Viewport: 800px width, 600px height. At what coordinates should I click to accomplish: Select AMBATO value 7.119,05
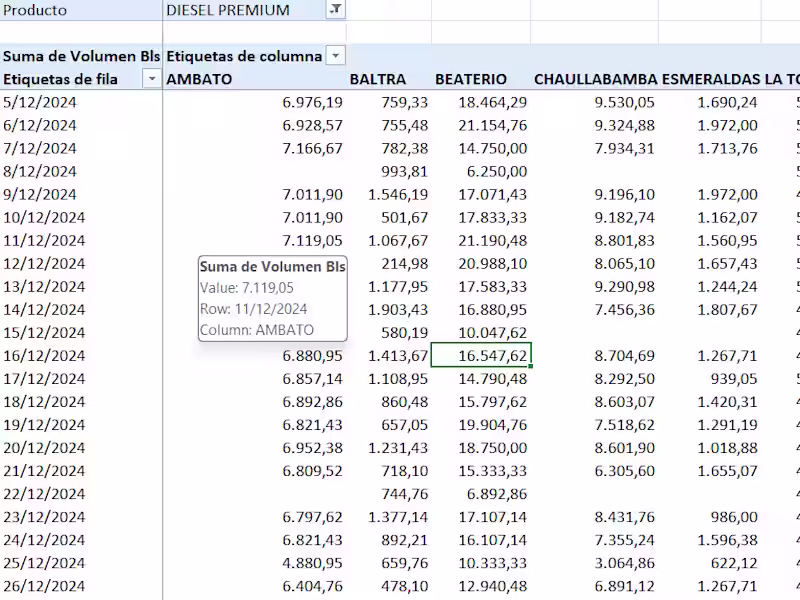(x=312, y=240)
